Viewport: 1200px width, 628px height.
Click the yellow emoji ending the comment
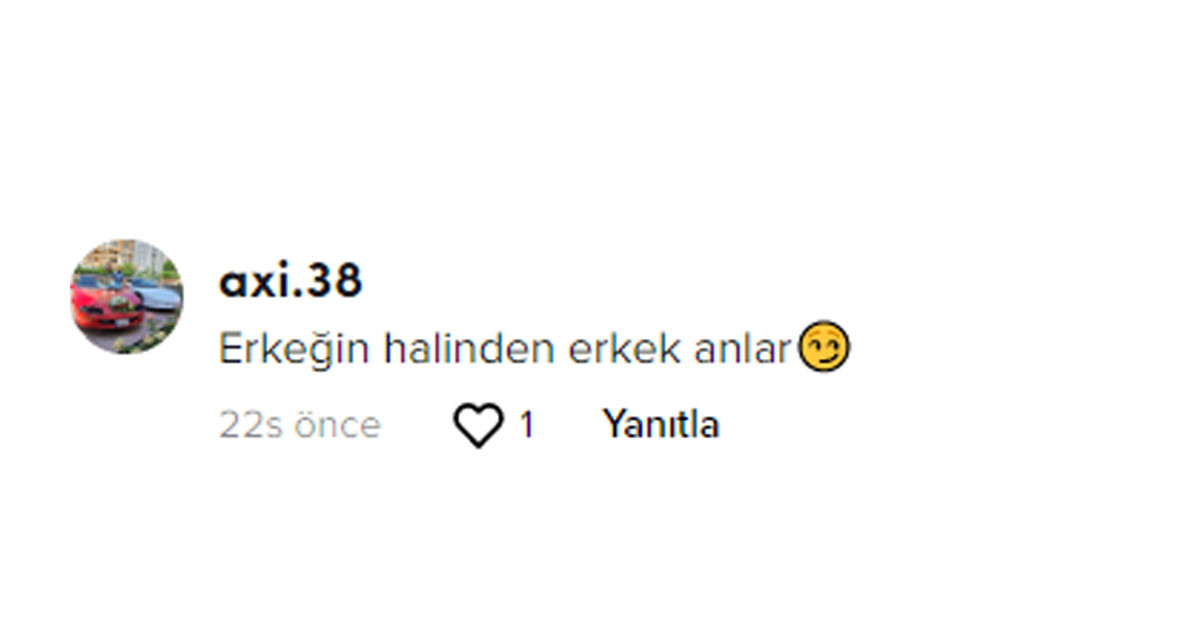[x=824, y=348]
